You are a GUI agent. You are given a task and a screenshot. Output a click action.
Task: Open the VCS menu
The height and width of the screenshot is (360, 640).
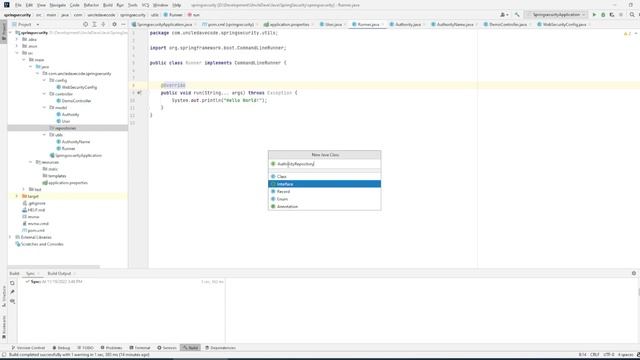(146, 5)
